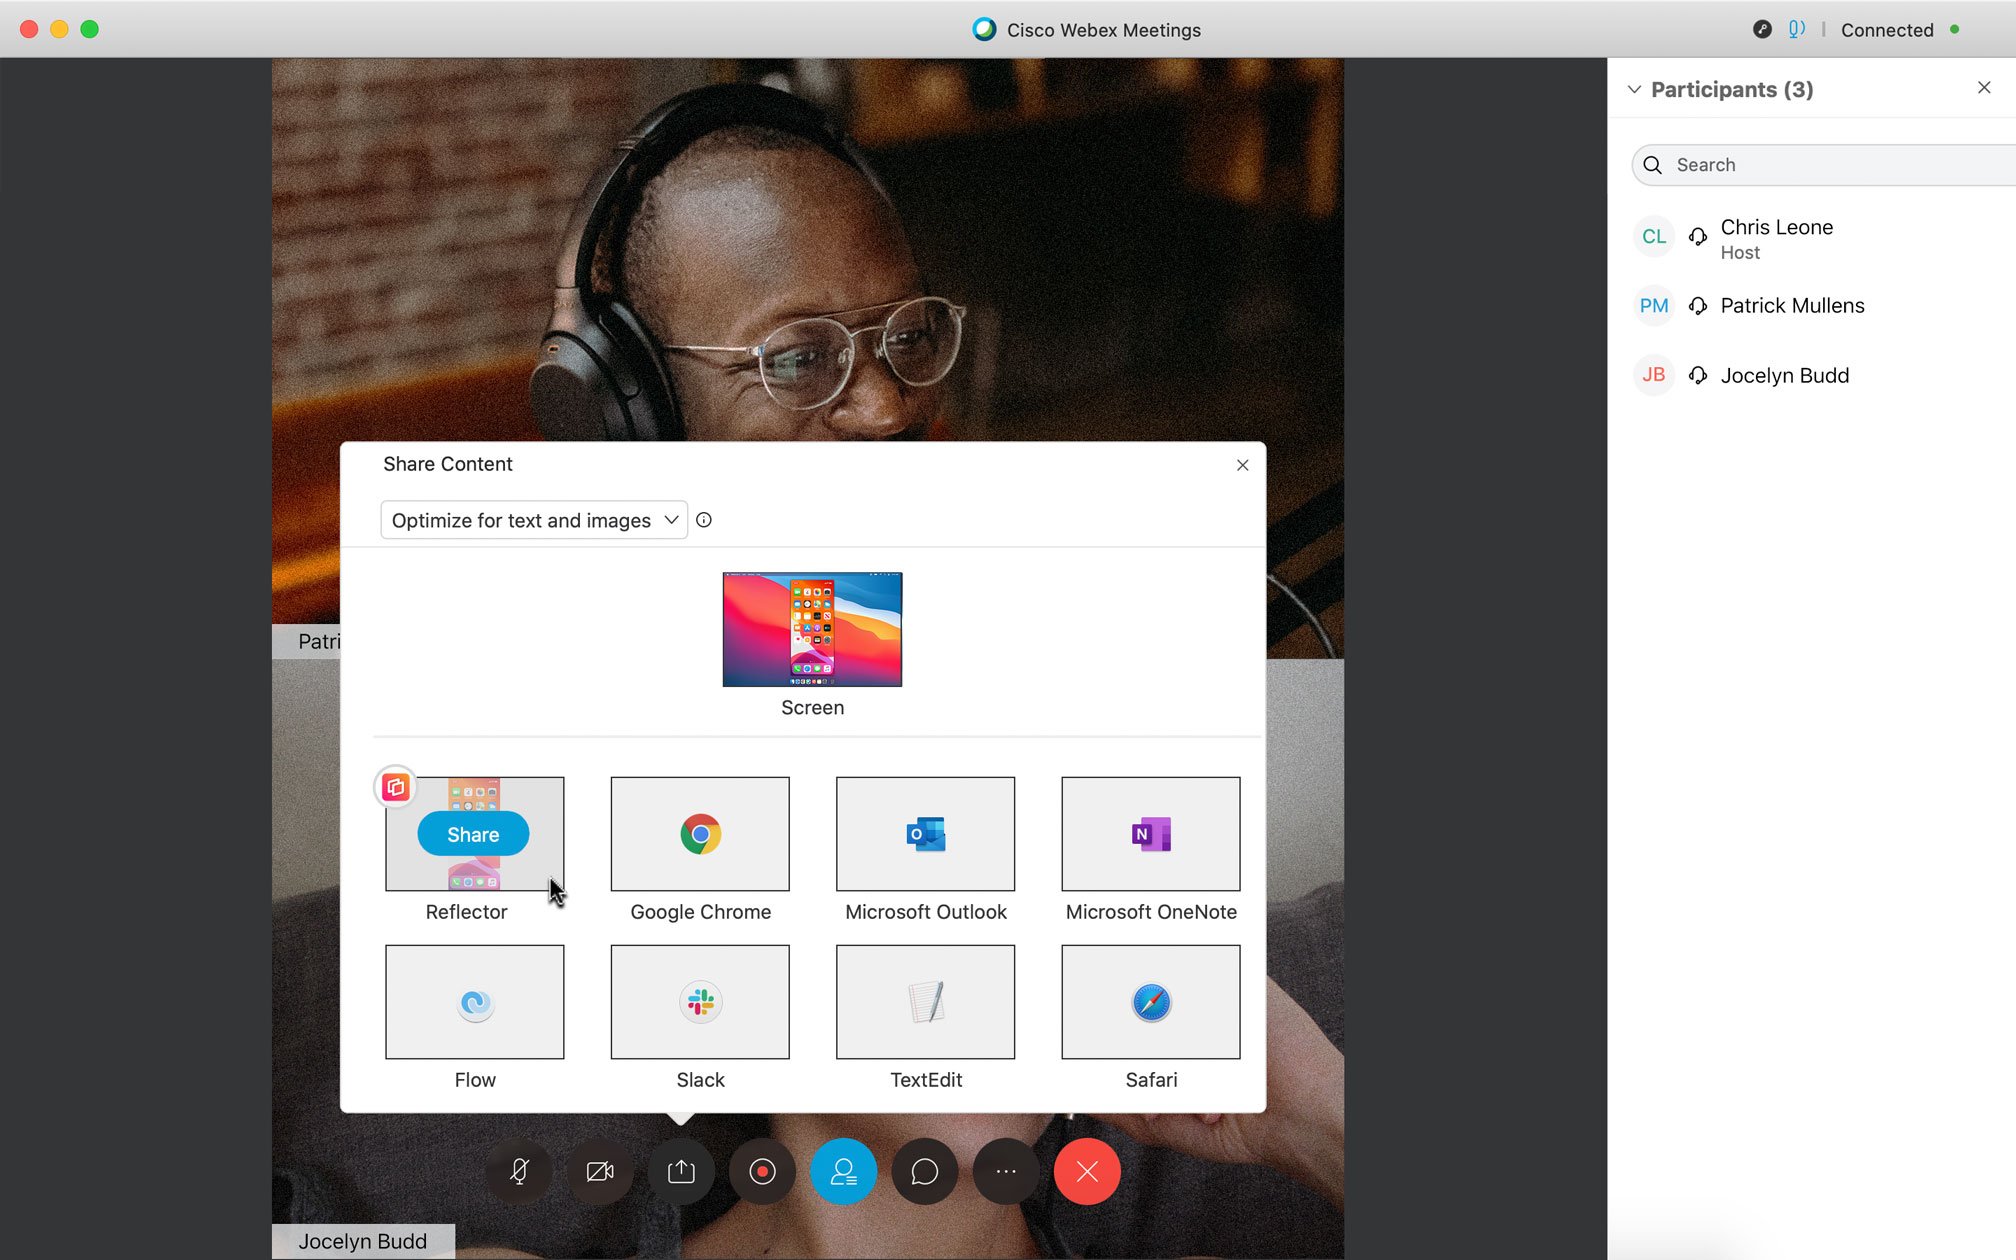
Task: Select the Screen thumbnail to share
Action: pos(812,629)
